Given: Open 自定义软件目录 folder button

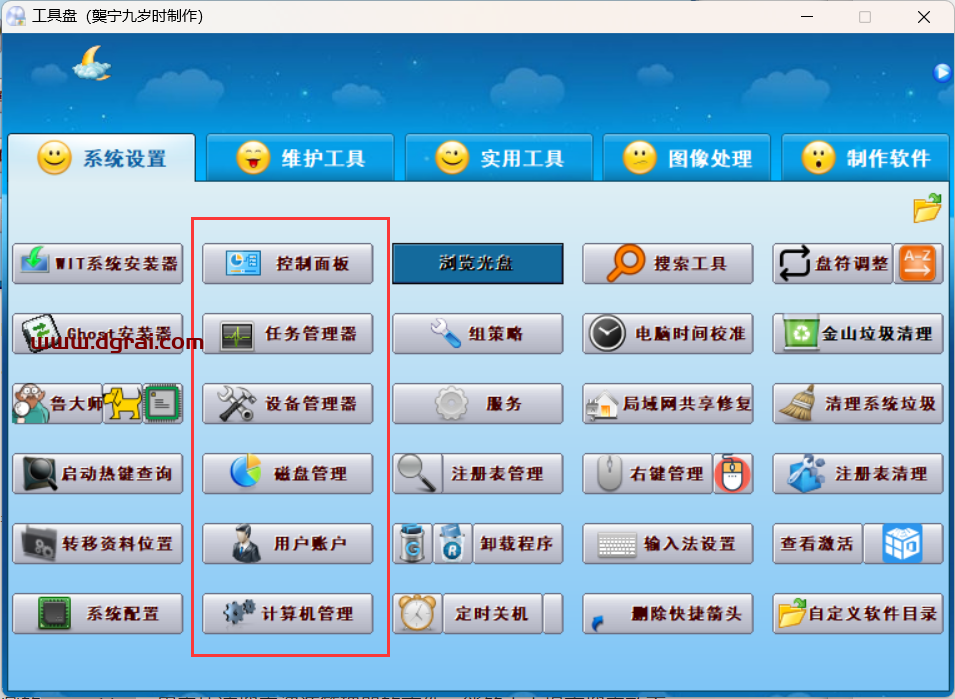Looking at the screenshot, I should click(858, 614).
